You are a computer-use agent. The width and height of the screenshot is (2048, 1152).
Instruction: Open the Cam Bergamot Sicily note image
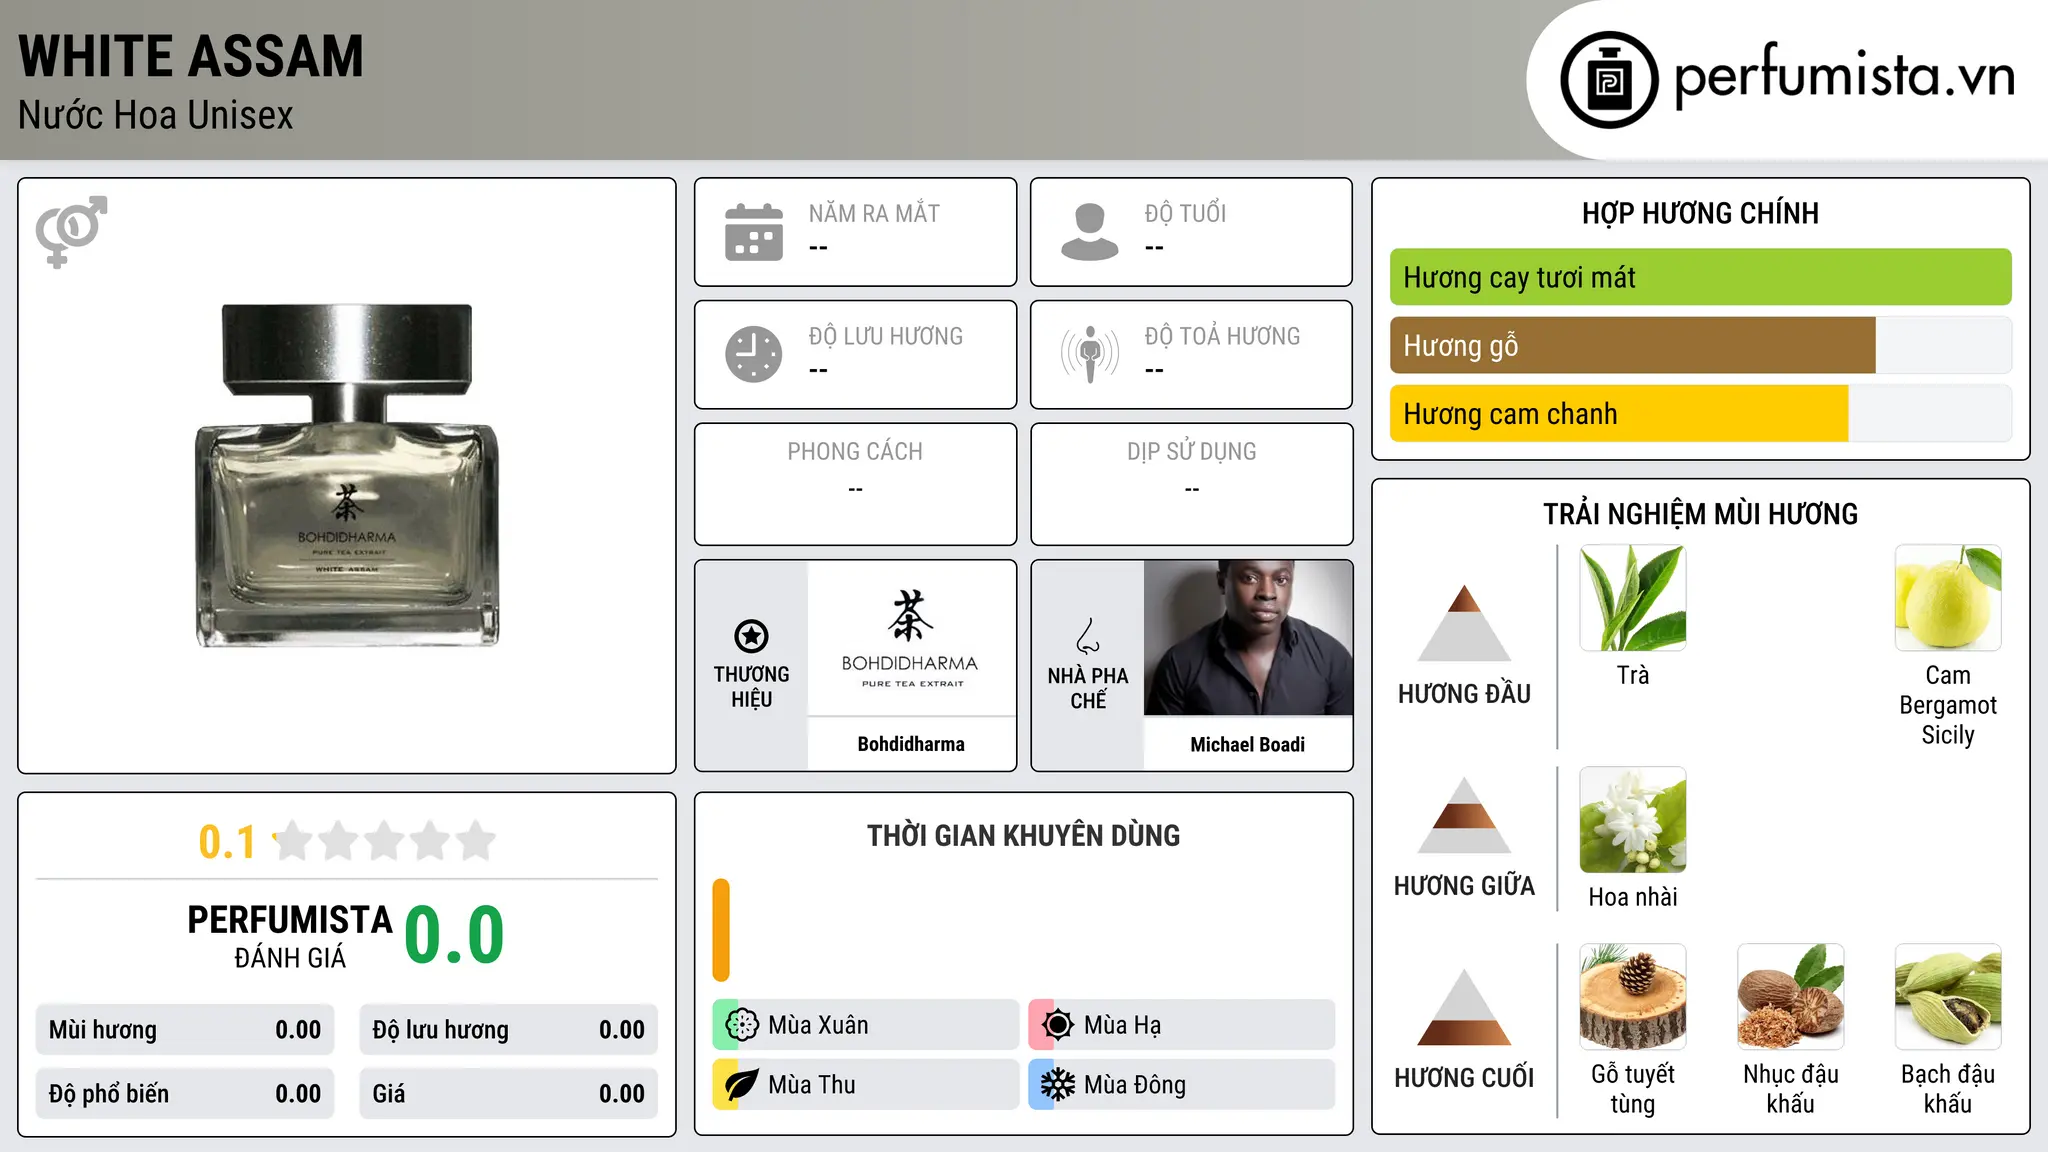click(x=1948, y=598)
